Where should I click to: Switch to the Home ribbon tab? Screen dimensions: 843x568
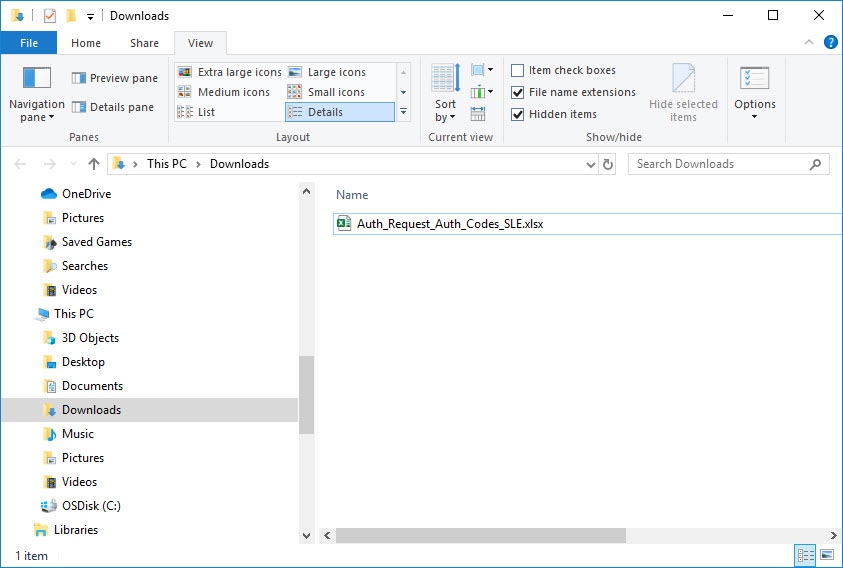point(86,43)
